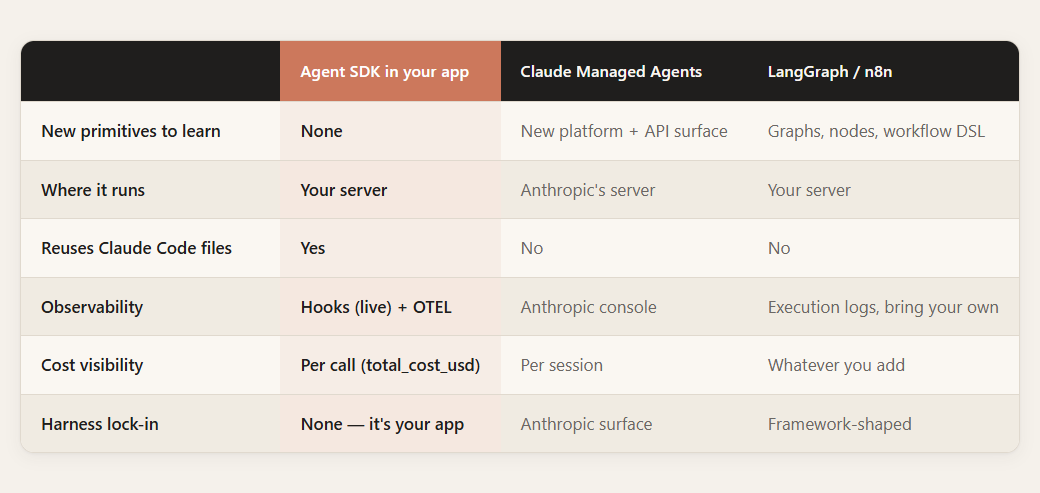Click 'No' in the LangGraph / n8n column
The height and width of the screenshot is (493, 1040).
pyautogui.click(x=779, y=248)
